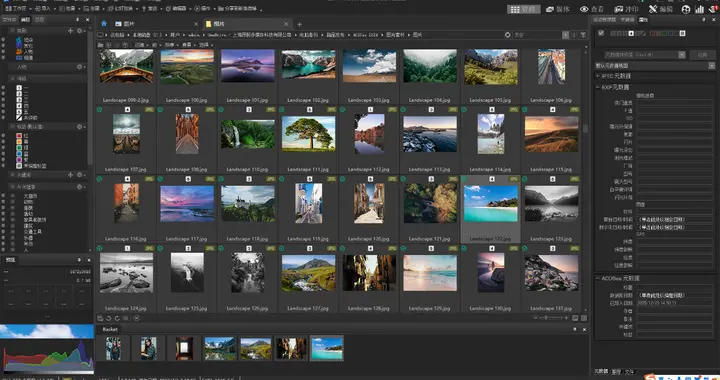The image size is (720, 380).
Task: Open the 编辑器 toolbar menu
Action: (177, 9)
